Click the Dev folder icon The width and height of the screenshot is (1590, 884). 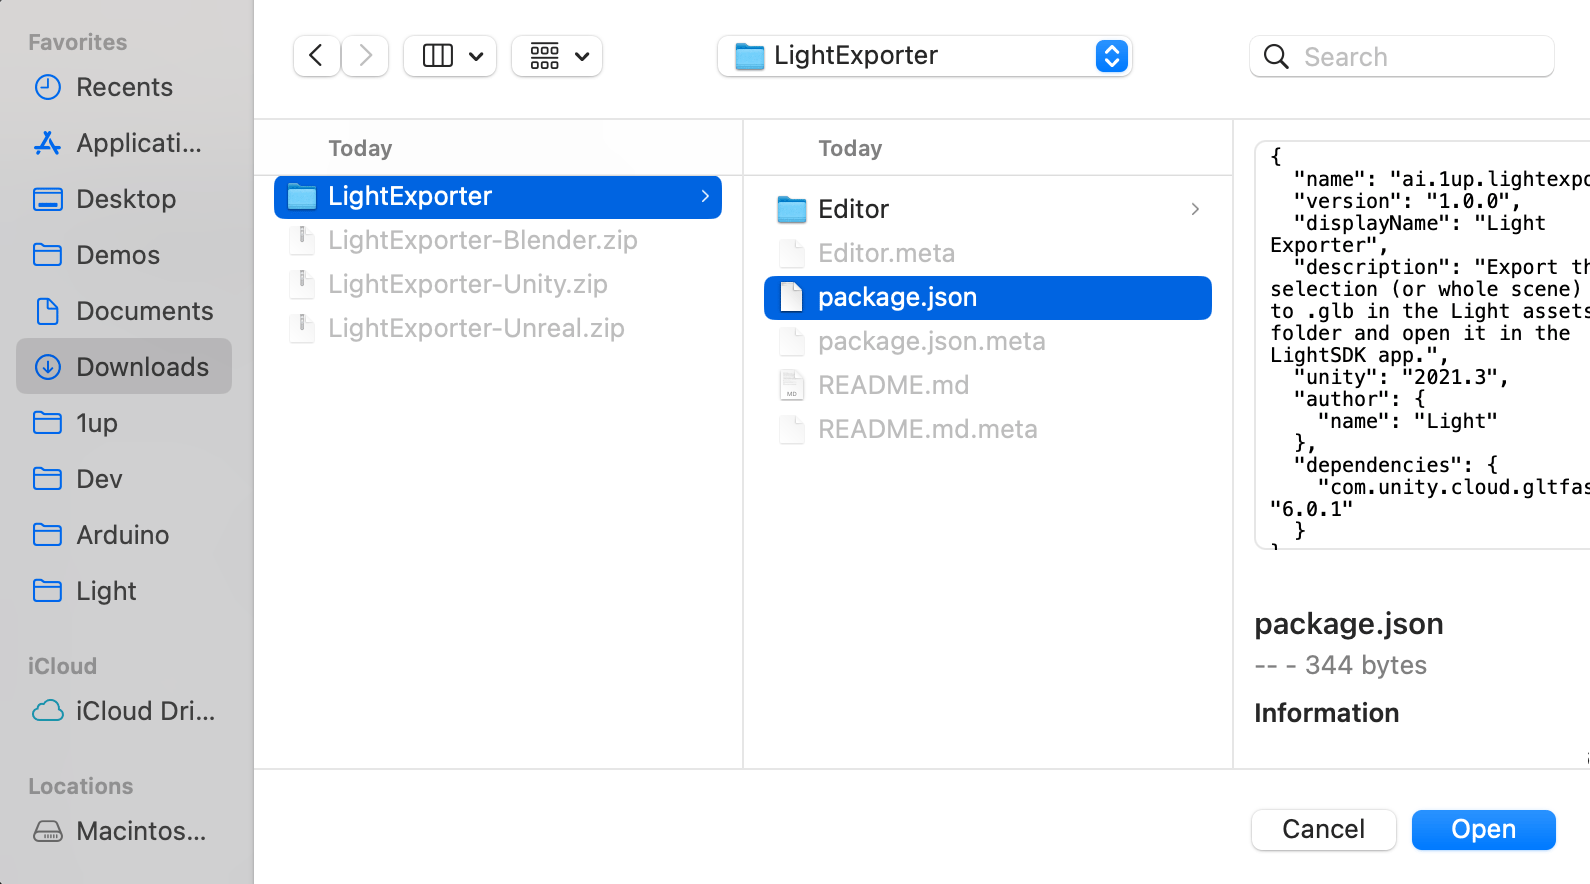[48, 479]
